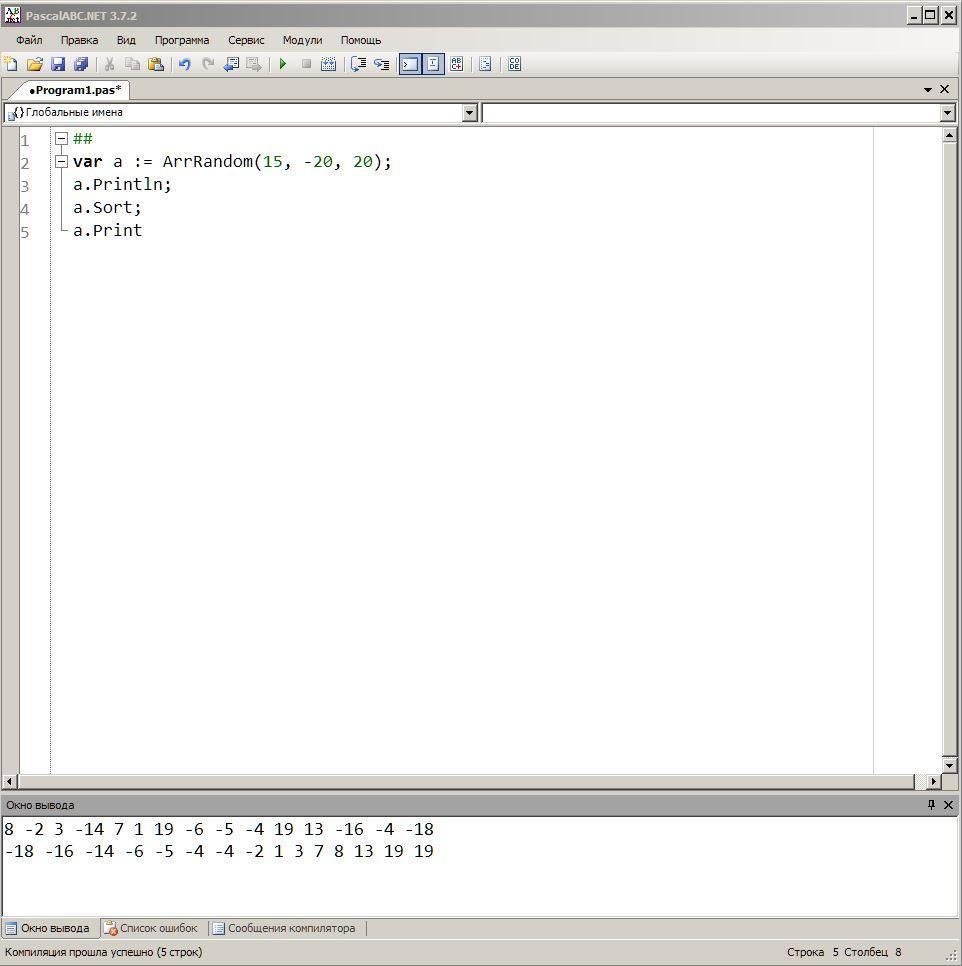Select the Program1.pas tab
Screen dimensions: 962x966
click(x=75, y=90)
